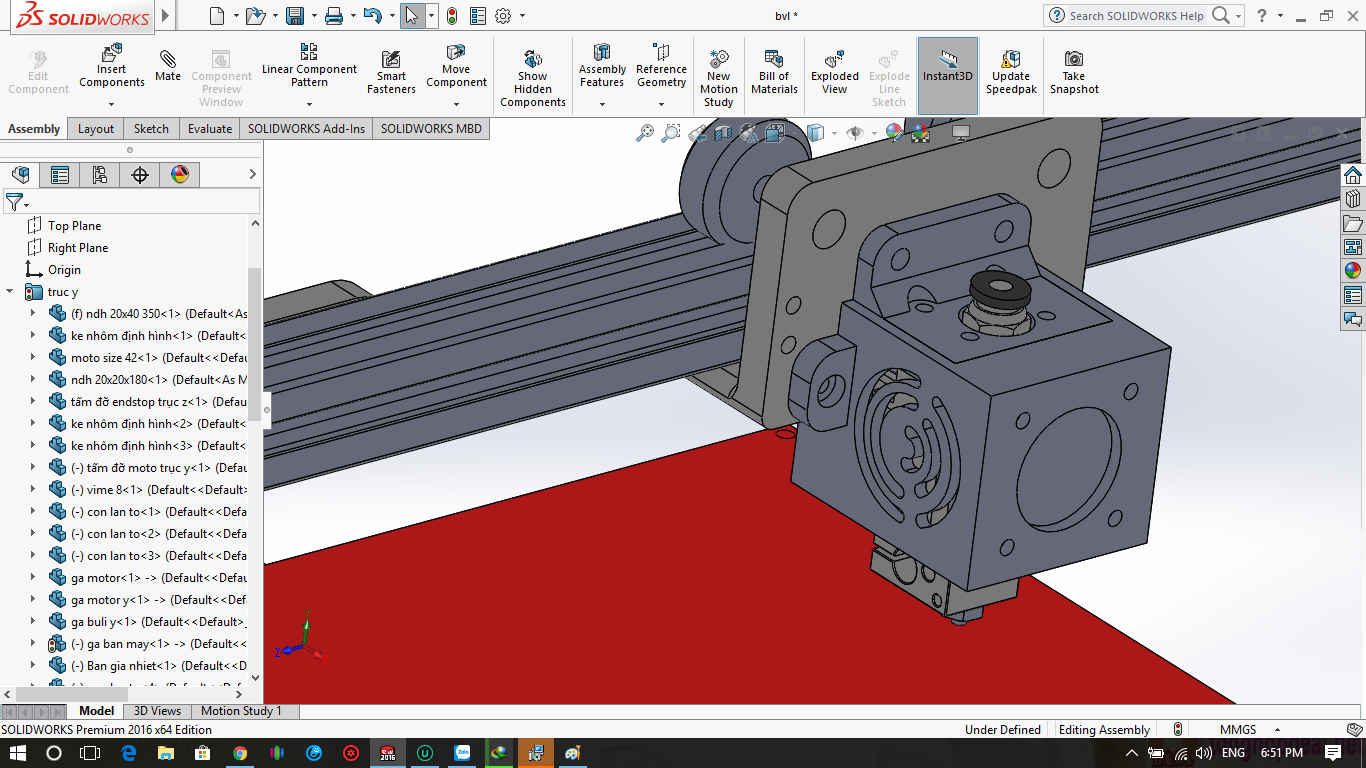
Task: Switch to the Sketch tab
Action: coord(151,129)
